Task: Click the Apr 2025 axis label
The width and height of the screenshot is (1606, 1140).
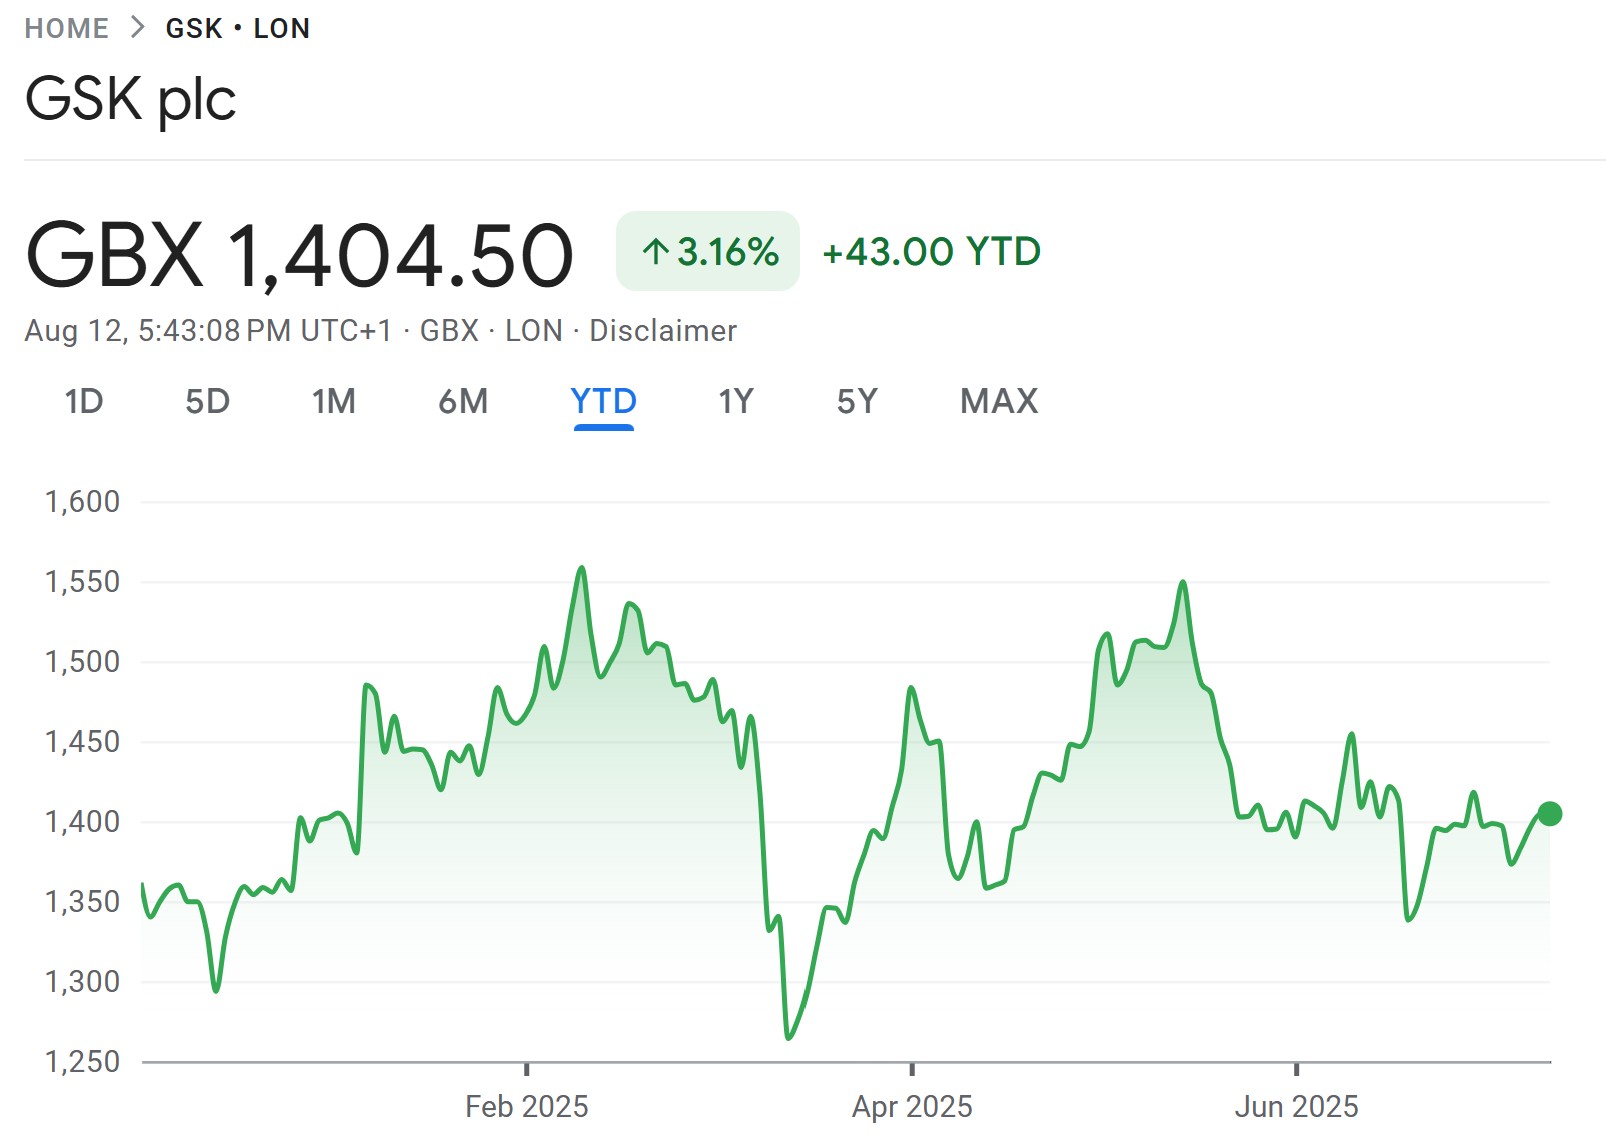Action: pyautogui.click(x=911, y=1106)
